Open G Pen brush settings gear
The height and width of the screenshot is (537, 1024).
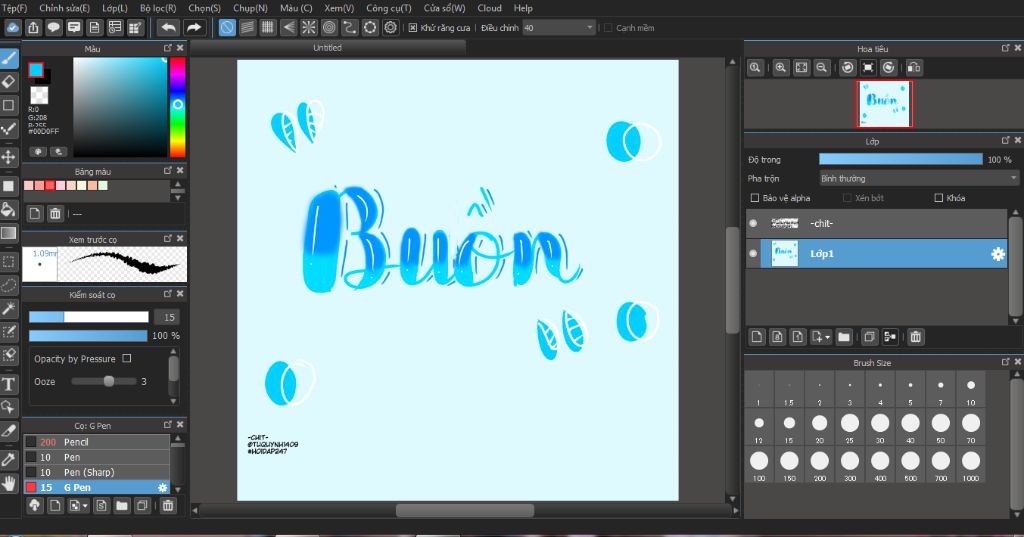[x=163, y=487]
